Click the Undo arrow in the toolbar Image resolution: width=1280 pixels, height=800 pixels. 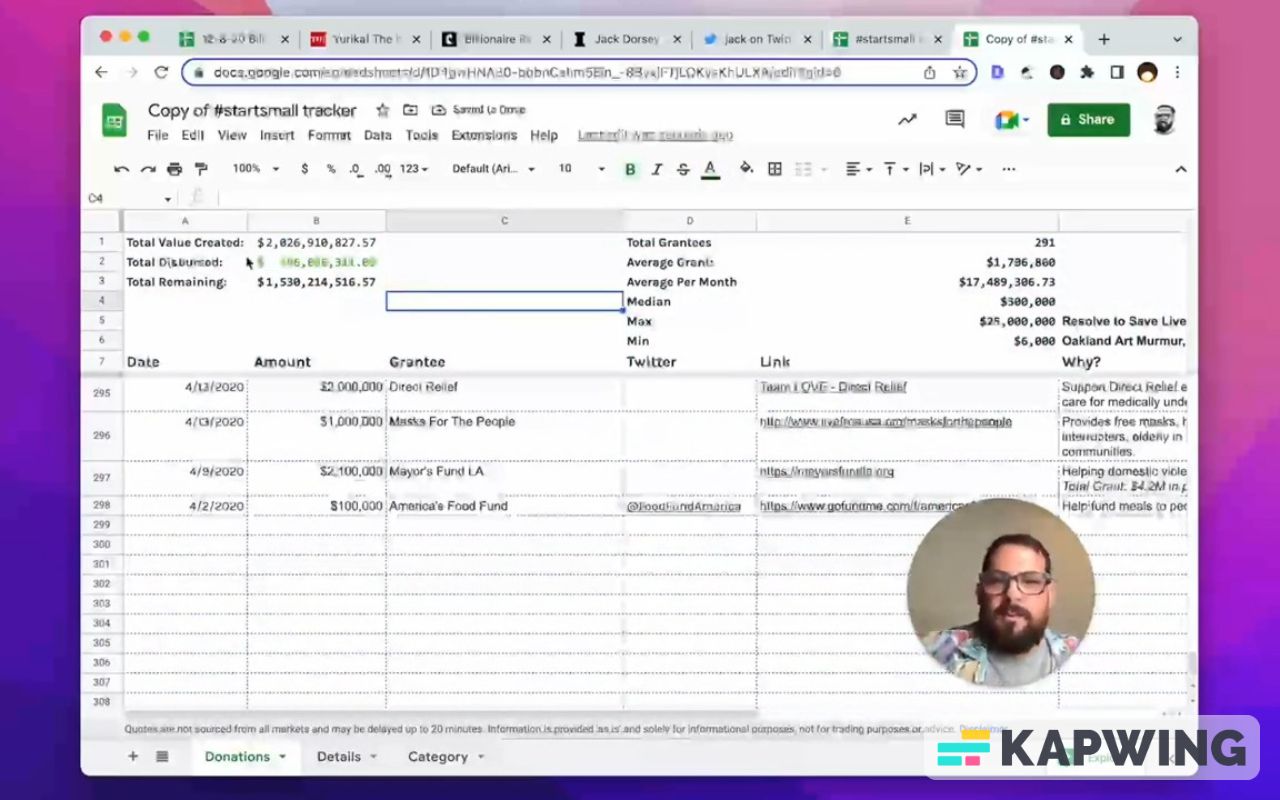tap(122, 169)
